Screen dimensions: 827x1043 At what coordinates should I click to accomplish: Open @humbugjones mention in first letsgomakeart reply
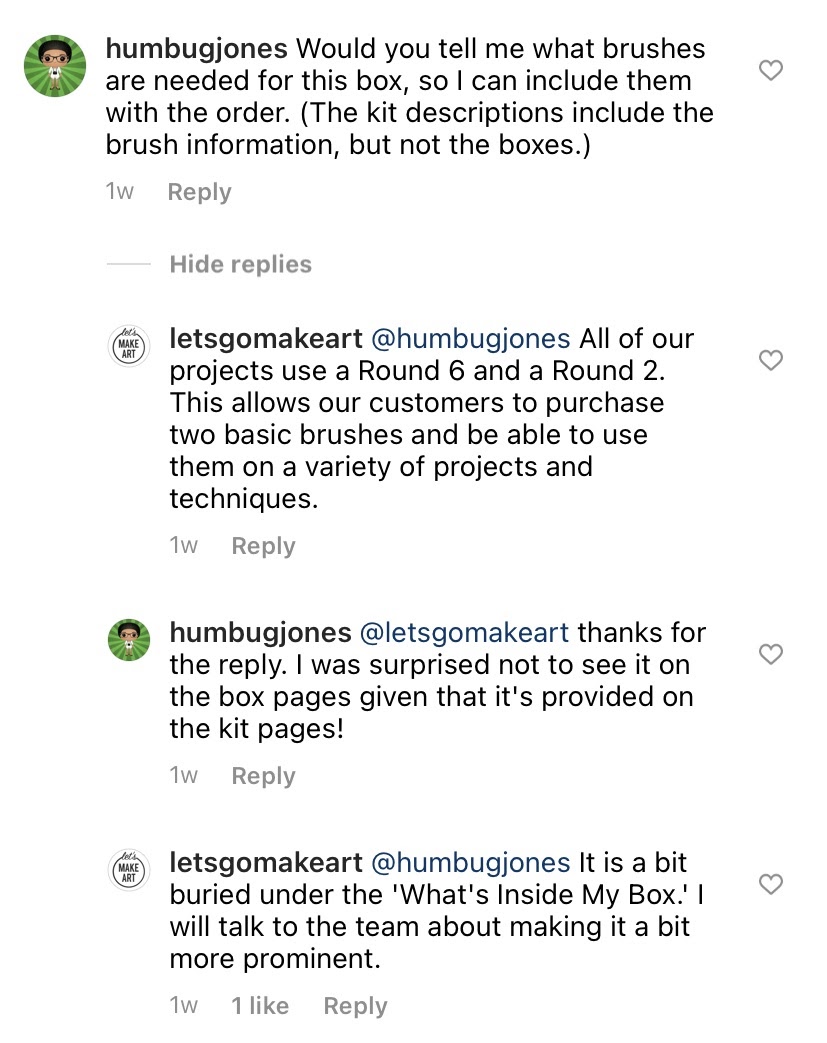(470, 339)
